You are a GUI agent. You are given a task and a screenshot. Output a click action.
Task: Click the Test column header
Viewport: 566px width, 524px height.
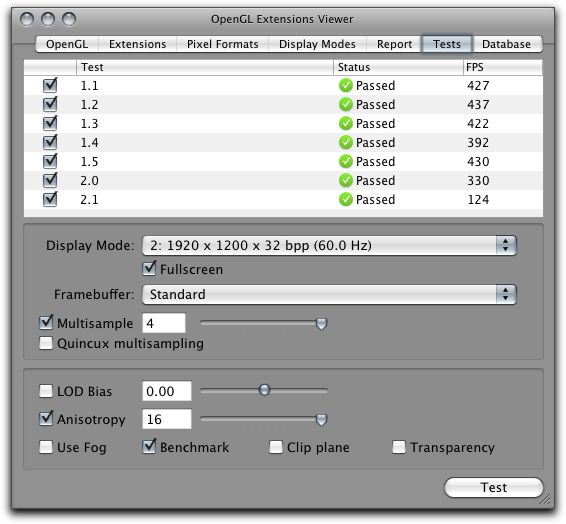pos(205,67)
